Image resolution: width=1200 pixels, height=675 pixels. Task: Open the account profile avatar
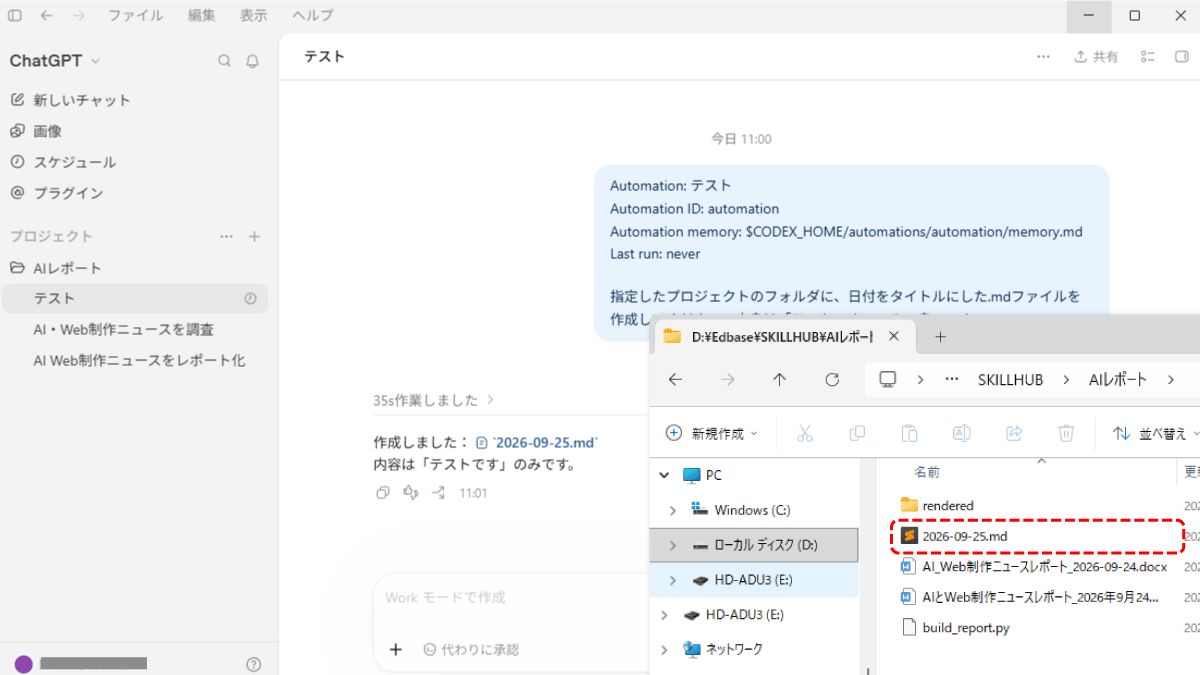point(24,664)
